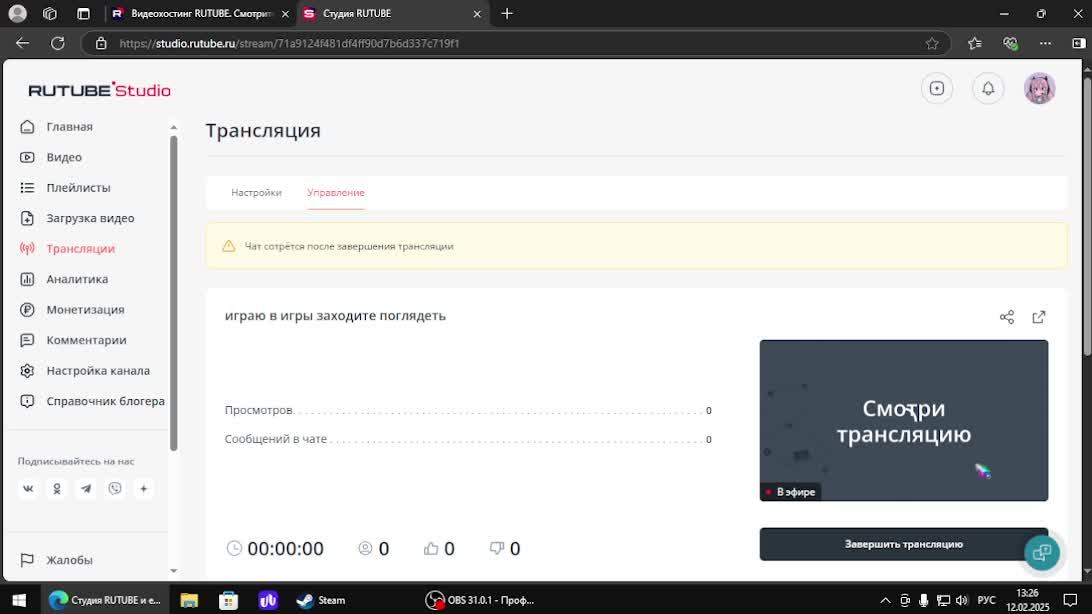
Task: Click the chat warning banner text
Action: point(349,246)
